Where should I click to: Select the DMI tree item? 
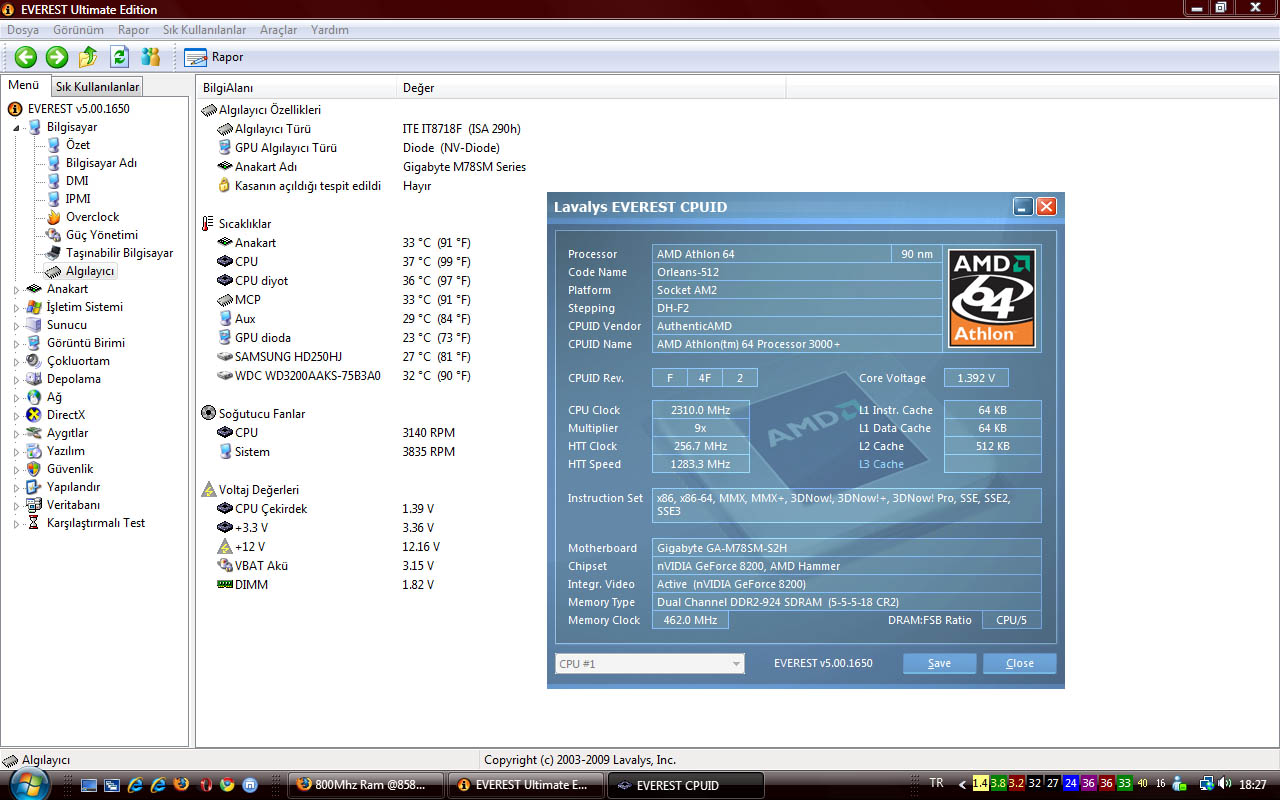77,181
